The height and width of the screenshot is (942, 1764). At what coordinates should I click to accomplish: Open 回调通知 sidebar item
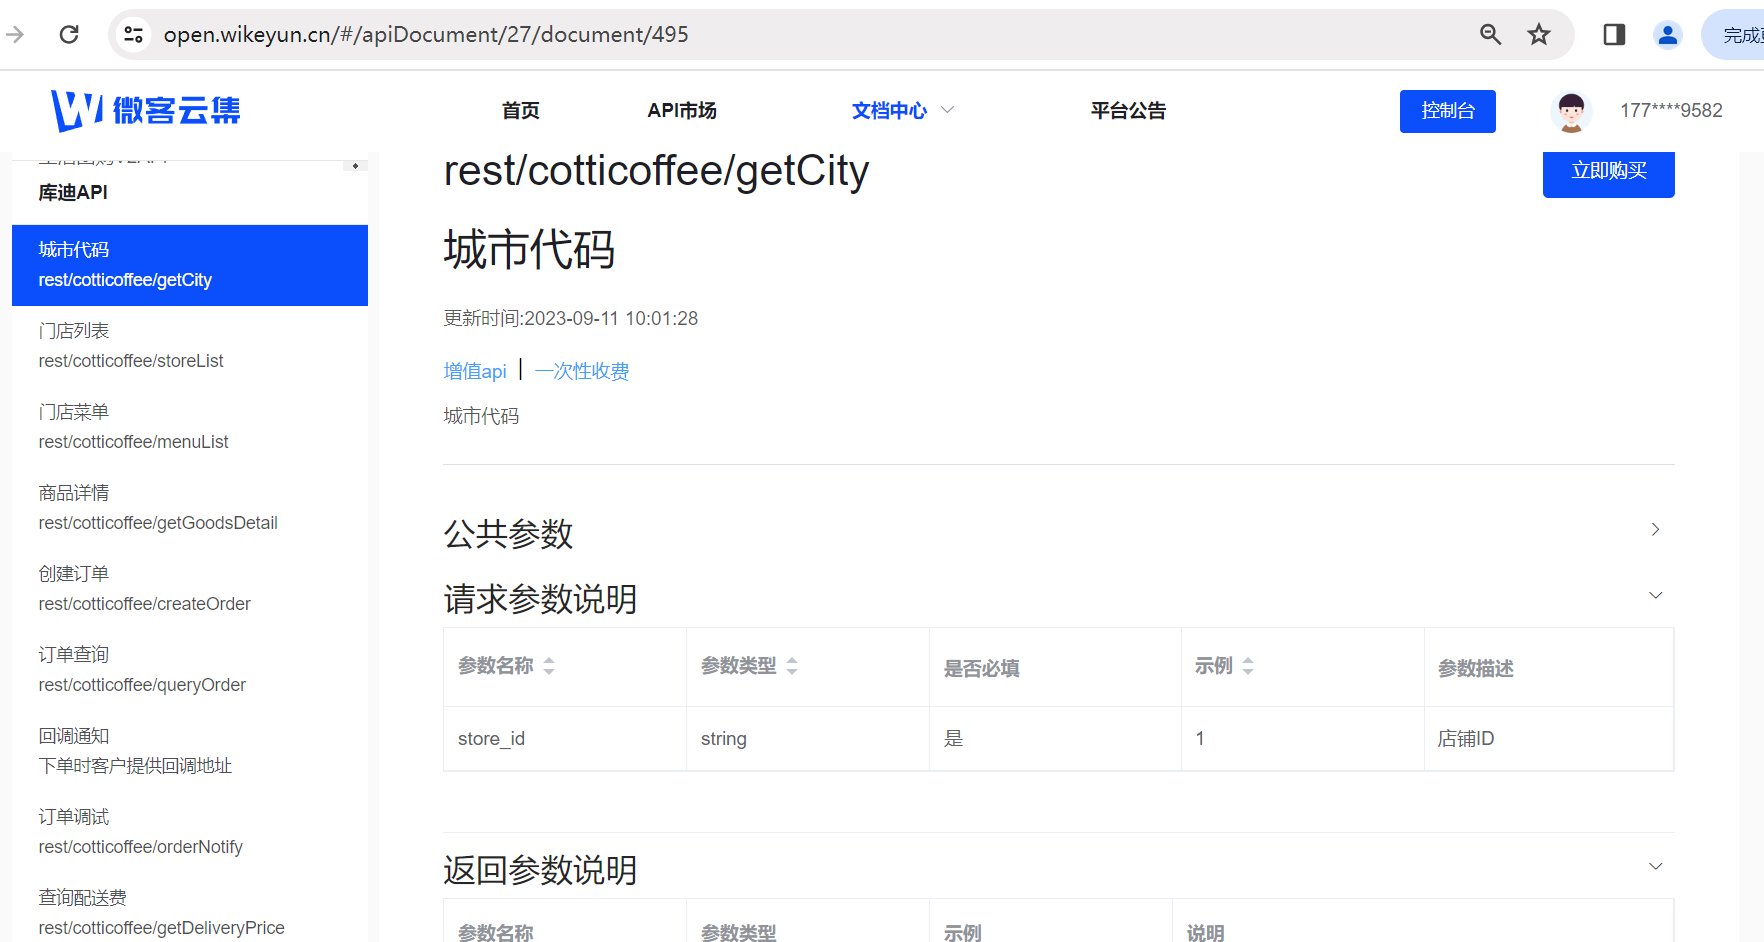(x=190, y=751)
